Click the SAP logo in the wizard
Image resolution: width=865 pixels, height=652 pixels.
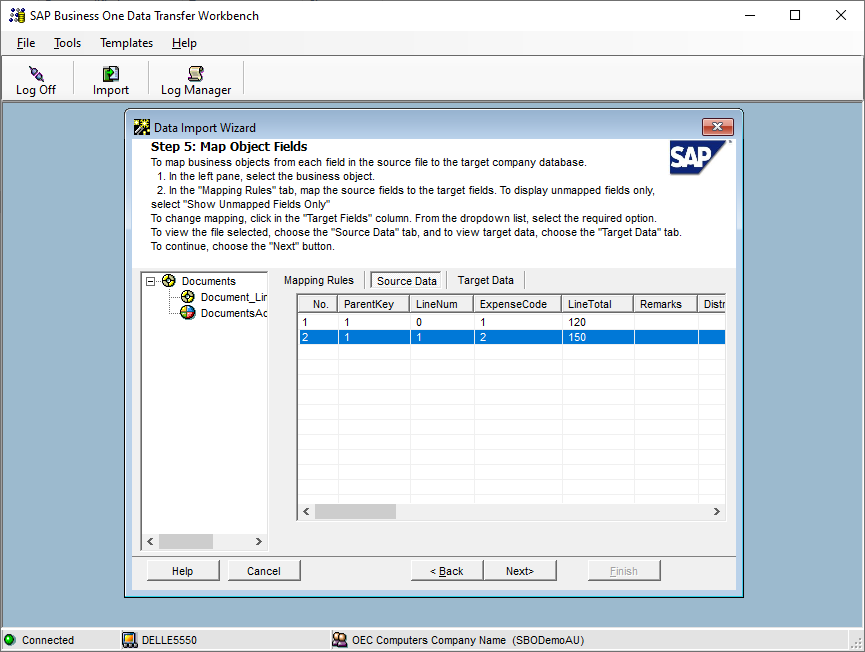click(697, 158)
